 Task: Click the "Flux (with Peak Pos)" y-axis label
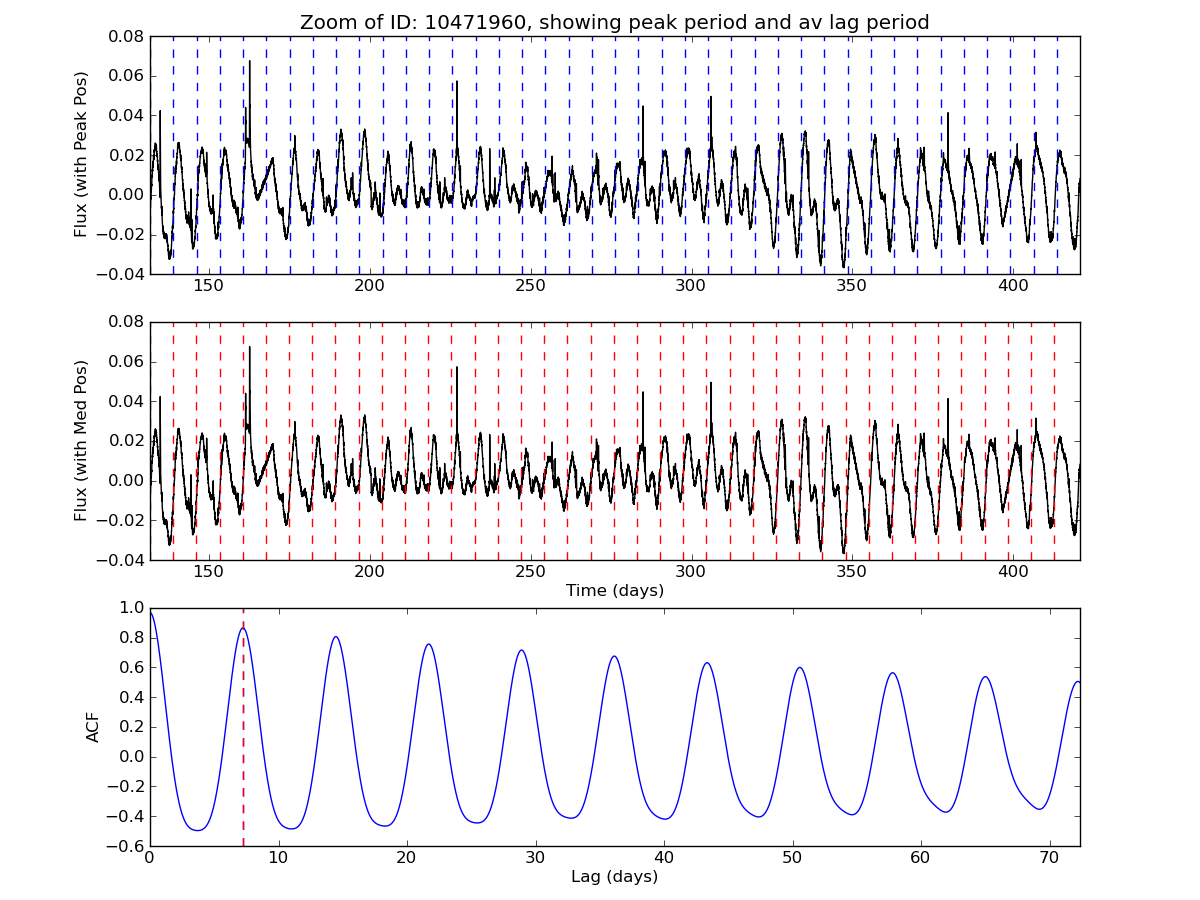(81, 154)
